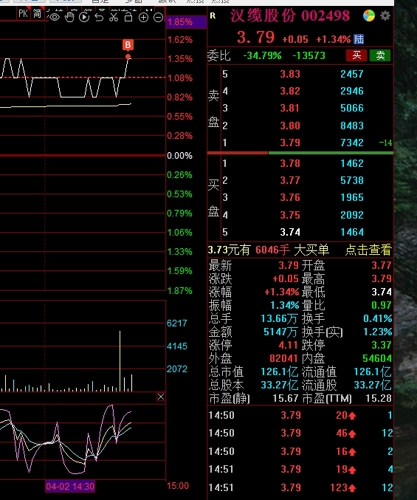Open the gear settings icon beside stock name
The image size is (417, 500).
click(385, 16)
